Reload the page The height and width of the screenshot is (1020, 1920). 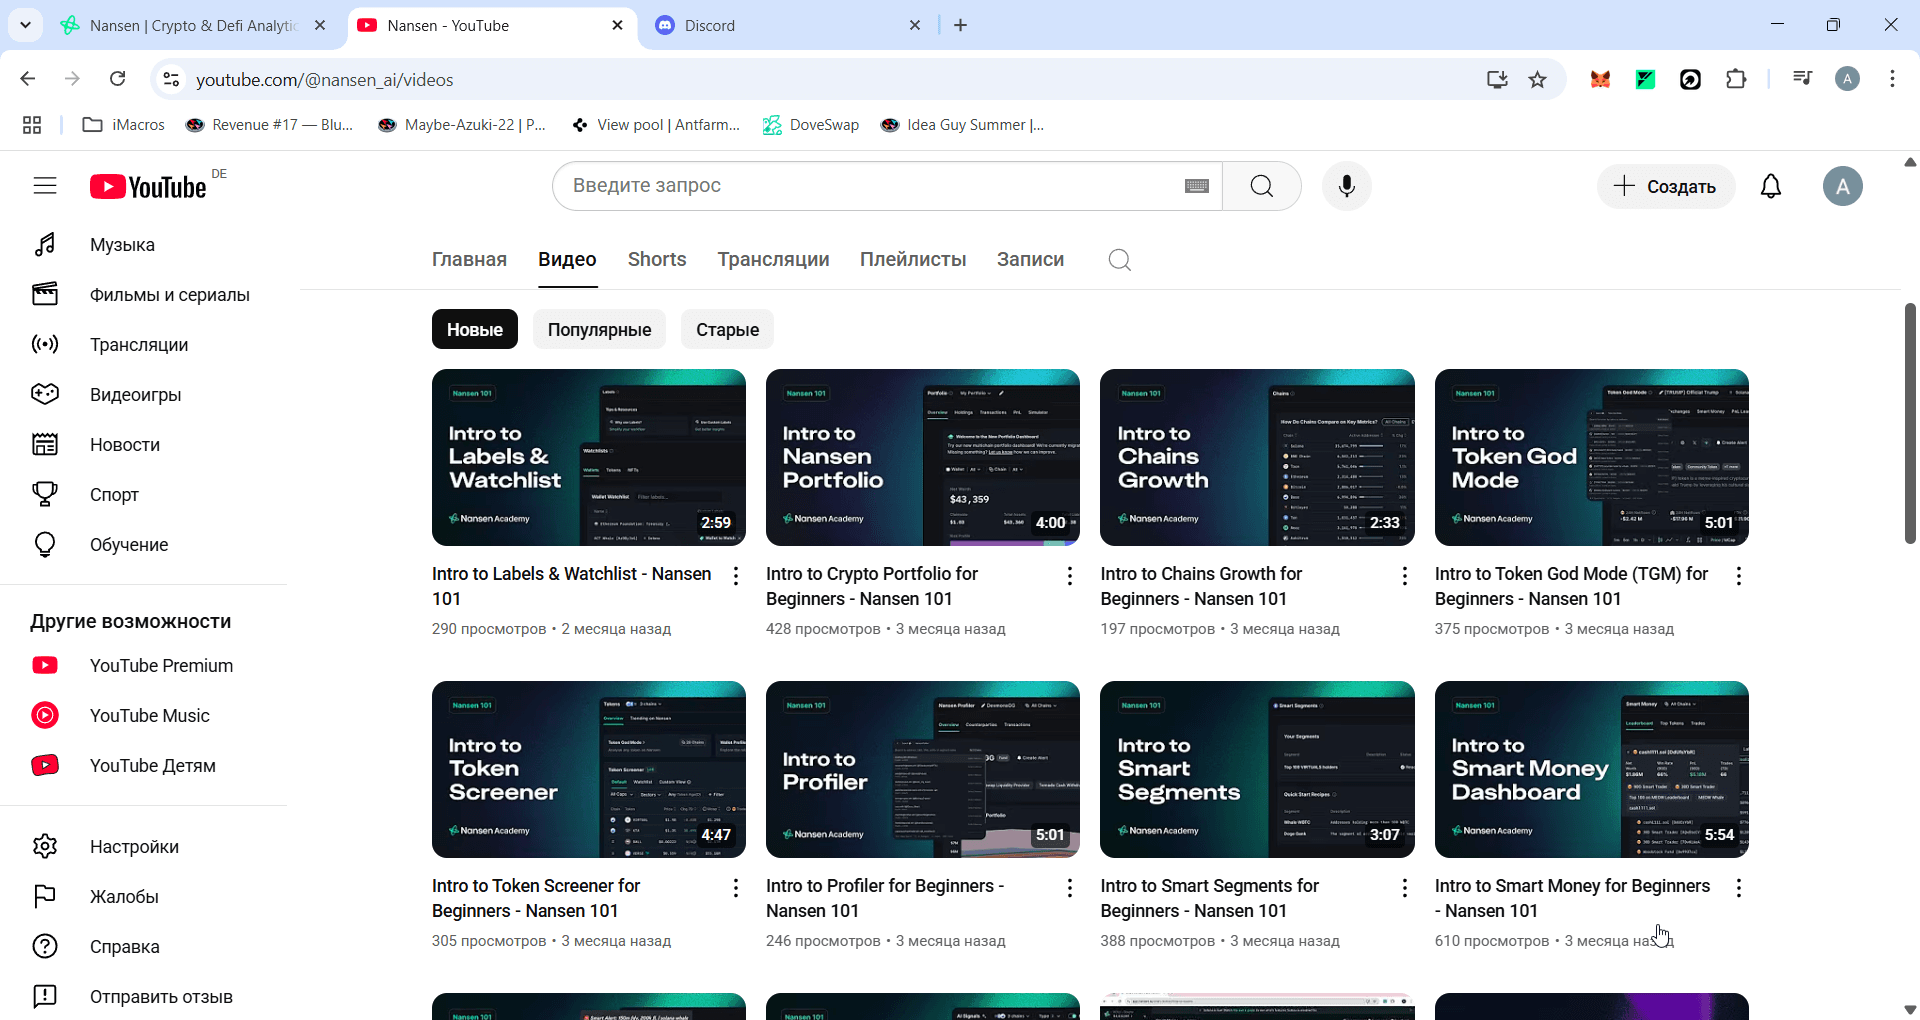point(118,79)
